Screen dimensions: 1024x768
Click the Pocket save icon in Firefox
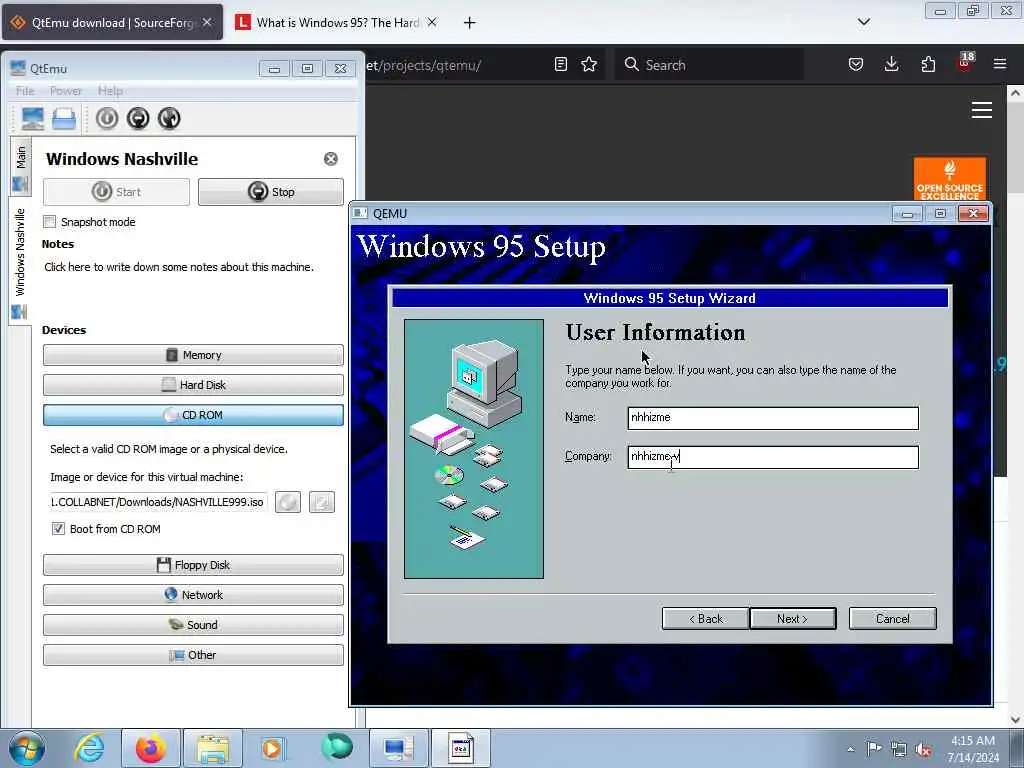[856, 64]
